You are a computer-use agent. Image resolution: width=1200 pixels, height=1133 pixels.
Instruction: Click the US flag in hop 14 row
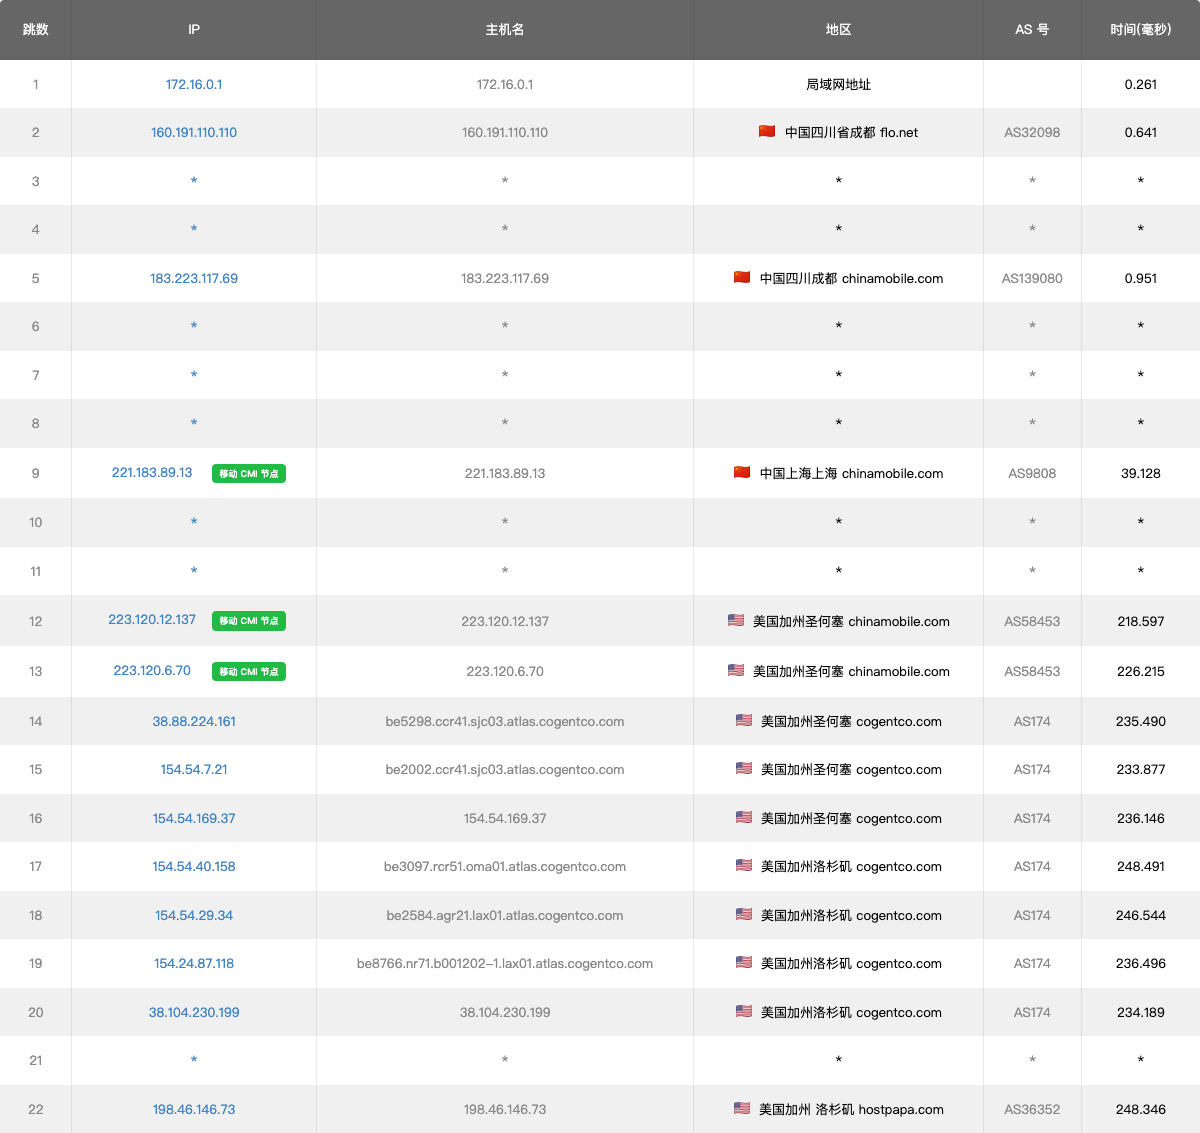pos(744,720)
